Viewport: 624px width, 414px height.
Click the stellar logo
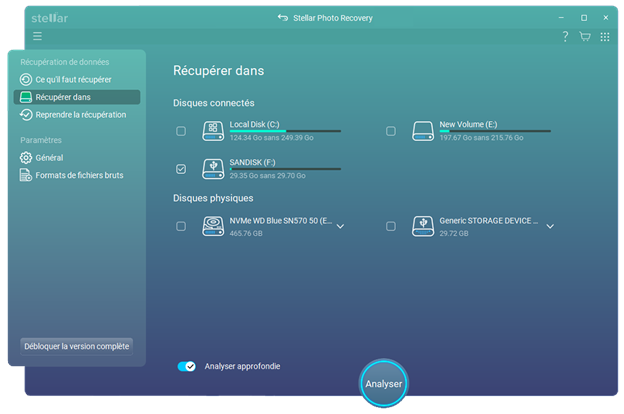[50, 18]
